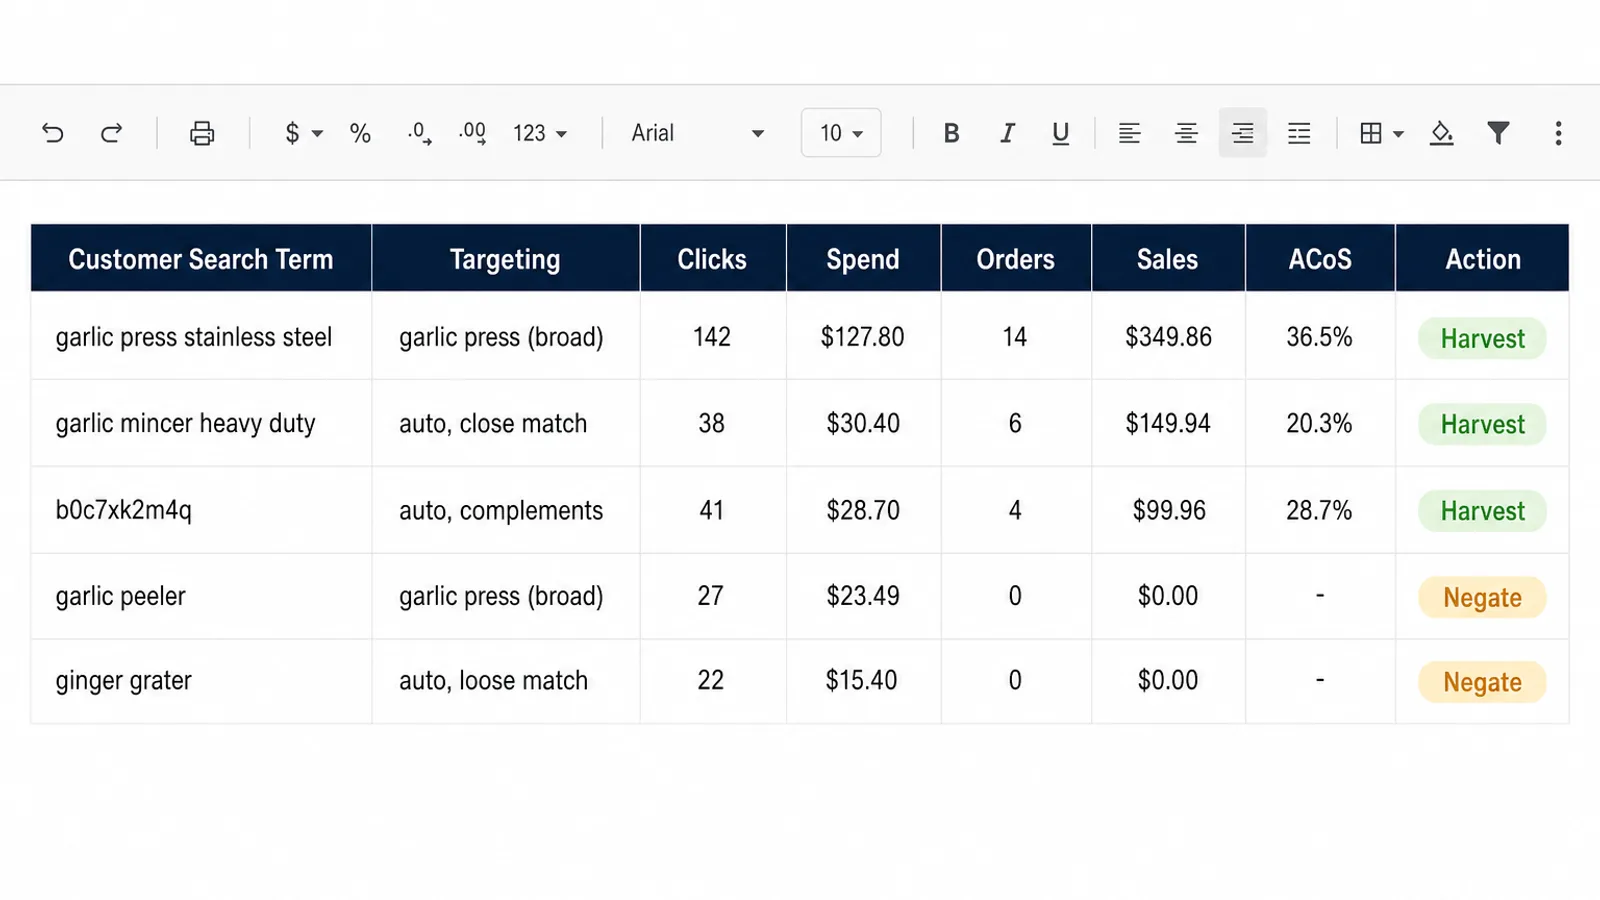This screenshot has height=900, width=1600.
Task: Select the 36.5% ACoS cell
Action: pyautogui.click(x=1320, y=336)
